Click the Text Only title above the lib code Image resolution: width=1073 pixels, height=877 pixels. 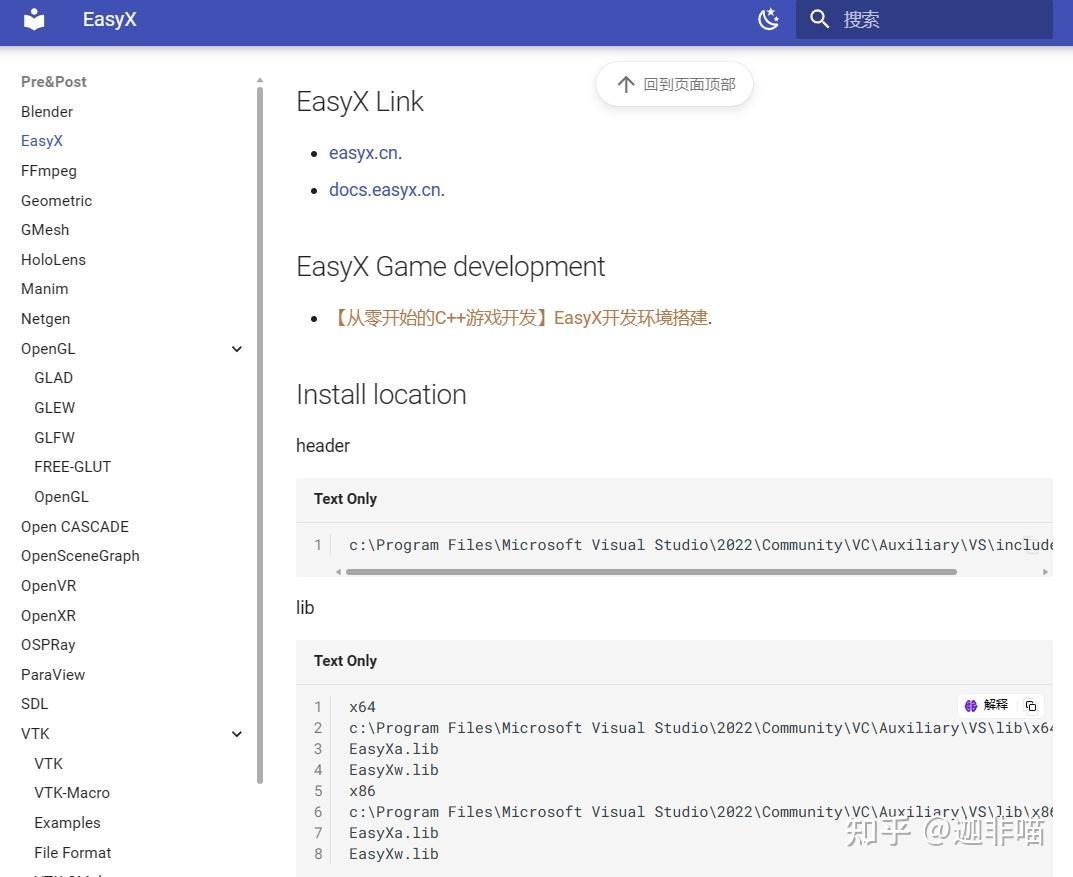coord(345,661)
